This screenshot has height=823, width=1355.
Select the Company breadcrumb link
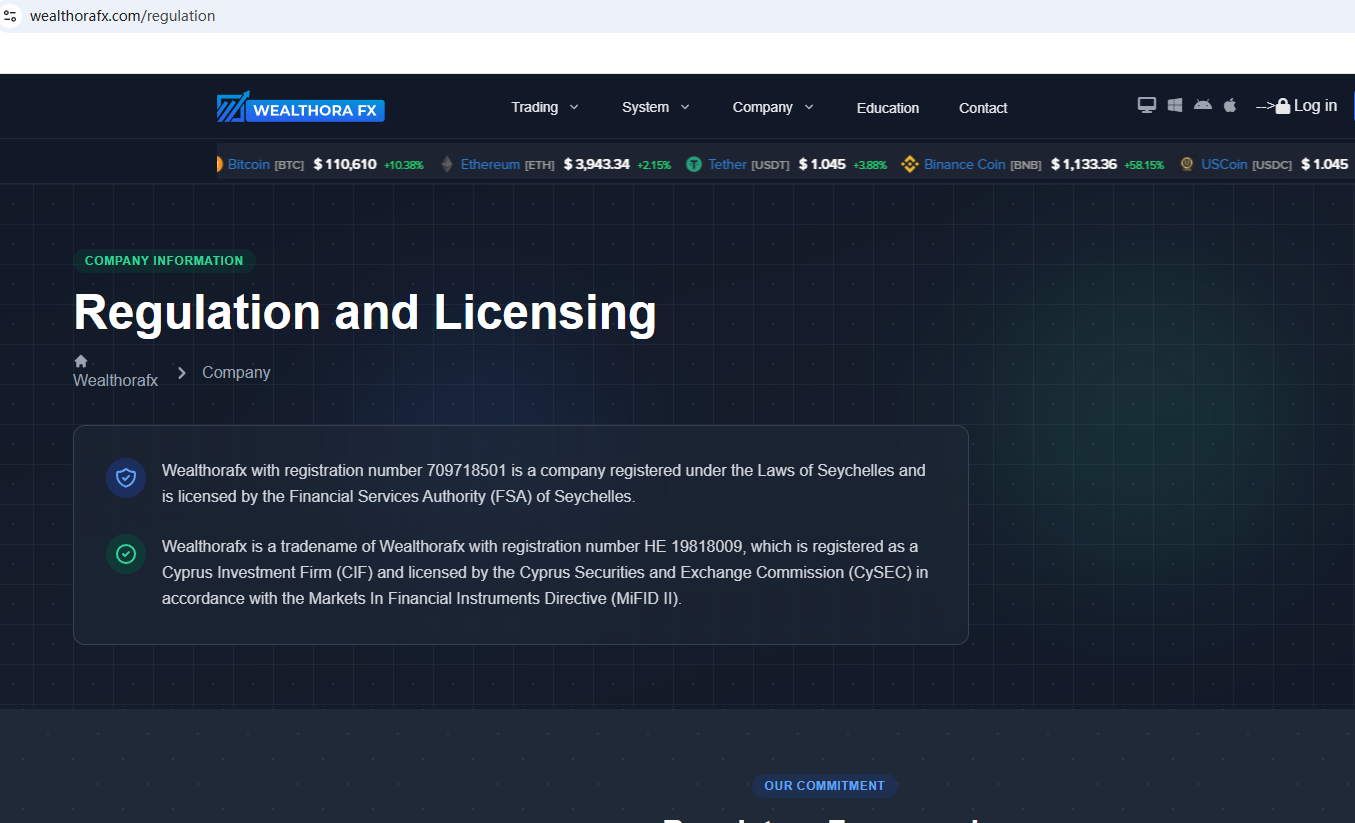[x=236, y=372]
